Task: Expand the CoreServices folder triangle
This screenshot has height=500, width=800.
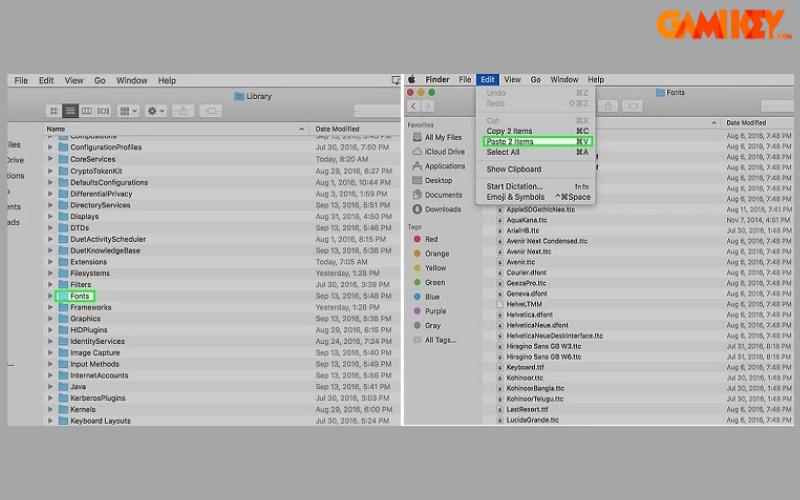Action: [51, 159]
